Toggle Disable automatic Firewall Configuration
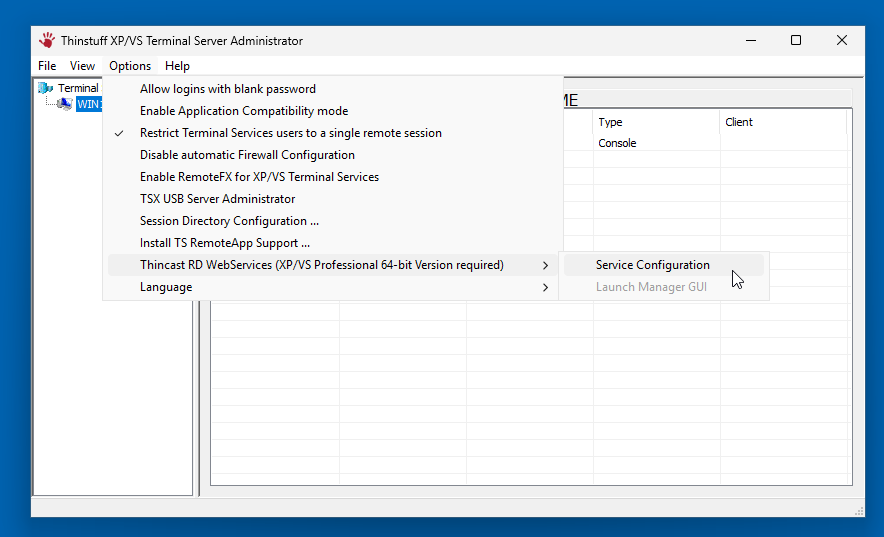The width and height of the screenshot is (884, 537). 333,155
